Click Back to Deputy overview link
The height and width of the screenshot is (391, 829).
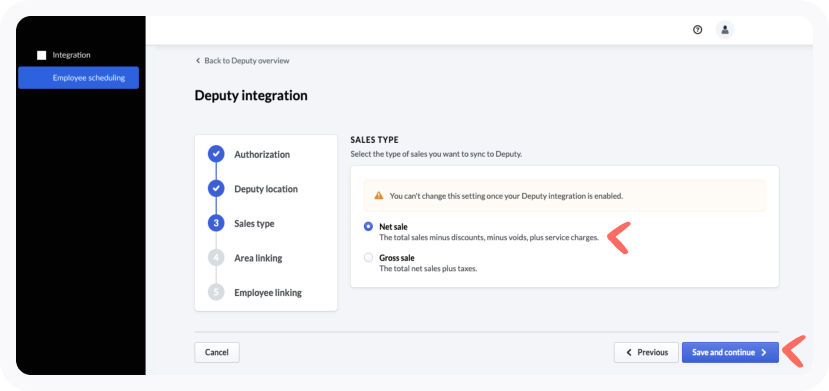tap(243, 61)
